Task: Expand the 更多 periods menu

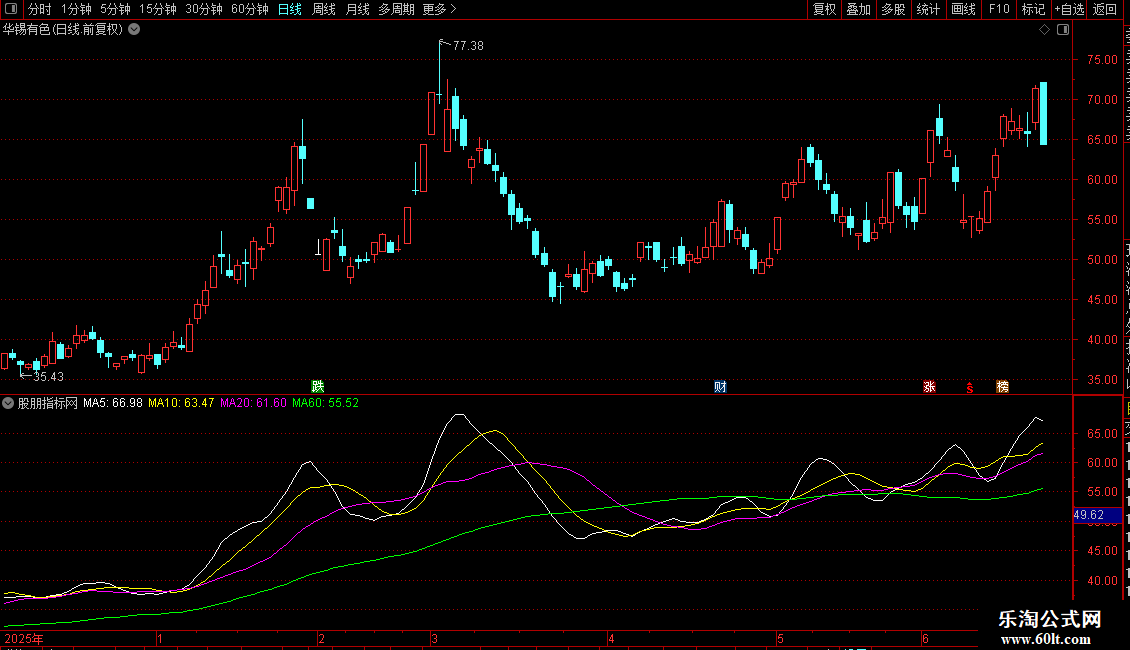Action: (x=440, y=9)
